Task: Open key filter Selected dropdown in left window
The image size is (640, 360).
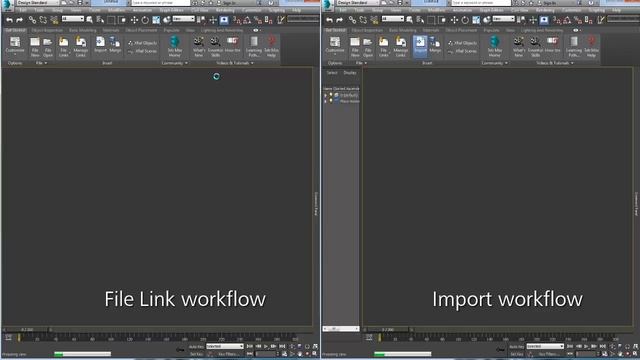Action: click(225, 346)
